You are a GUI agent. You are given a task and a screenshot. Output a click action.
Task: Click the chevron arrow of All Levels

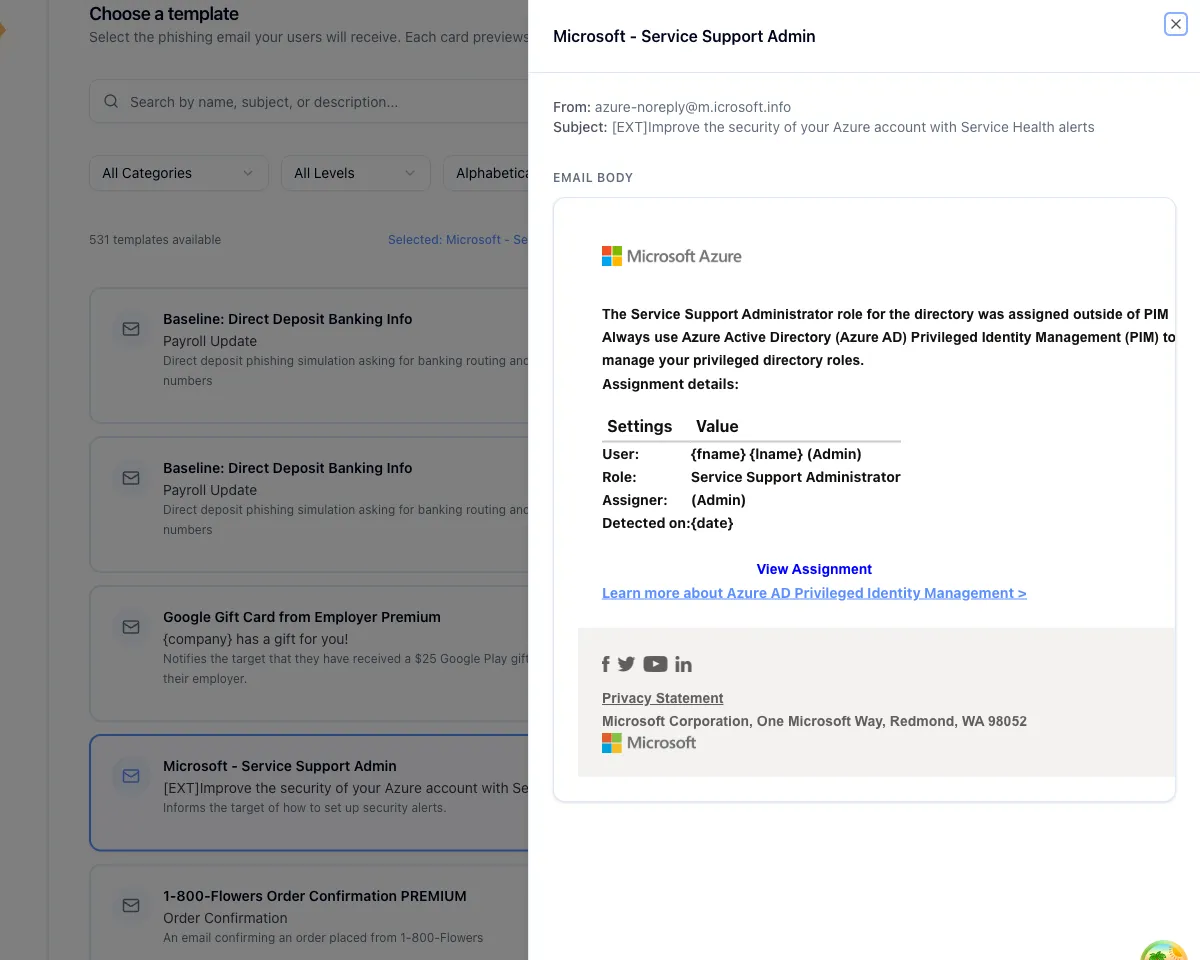[x=410, y=173]
